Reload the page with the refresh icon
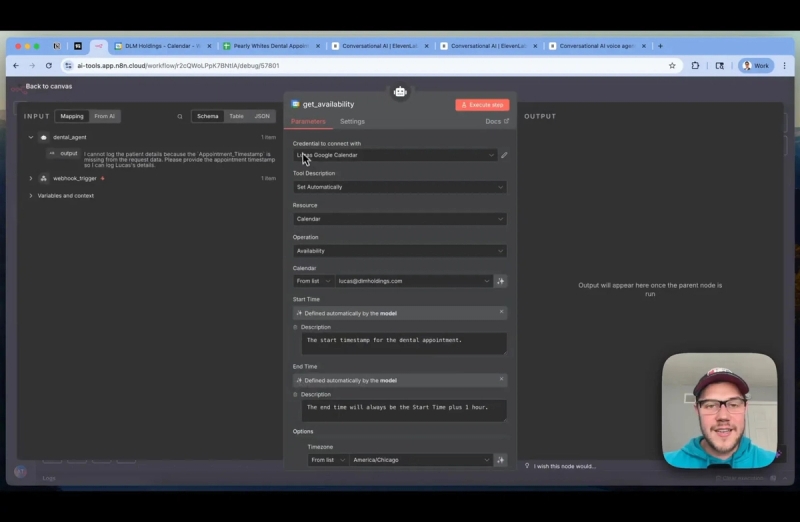This screenshot has width=800, height=522. (49, 66)
